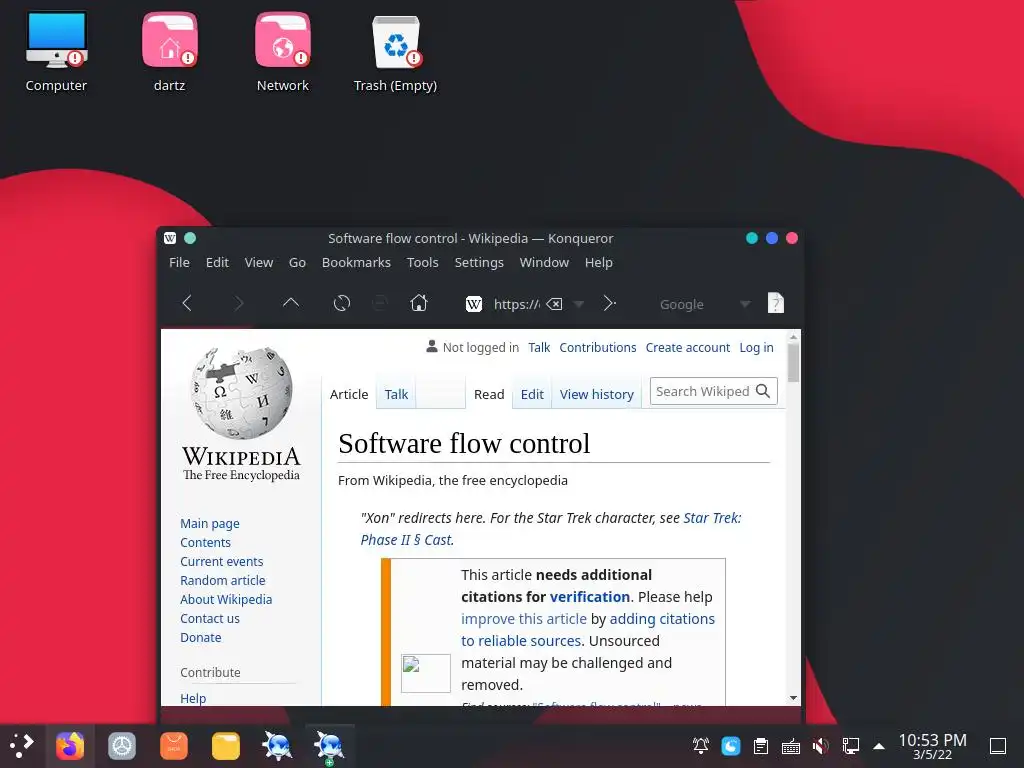Viewport: 1024px width, 768px height.
Task: Open the Go menu
Action: [297, 263]
